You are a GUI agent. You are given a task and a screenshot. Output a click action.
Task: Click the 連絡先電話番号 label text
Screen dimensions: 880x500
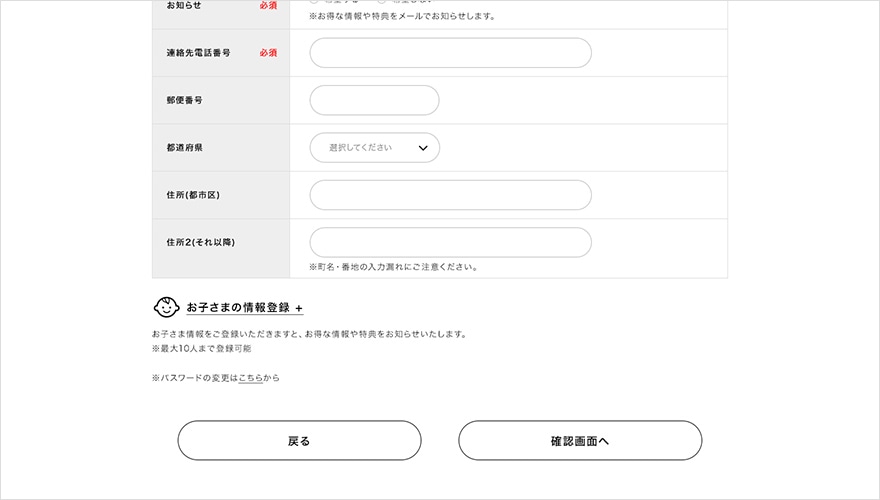click(198, 53)
